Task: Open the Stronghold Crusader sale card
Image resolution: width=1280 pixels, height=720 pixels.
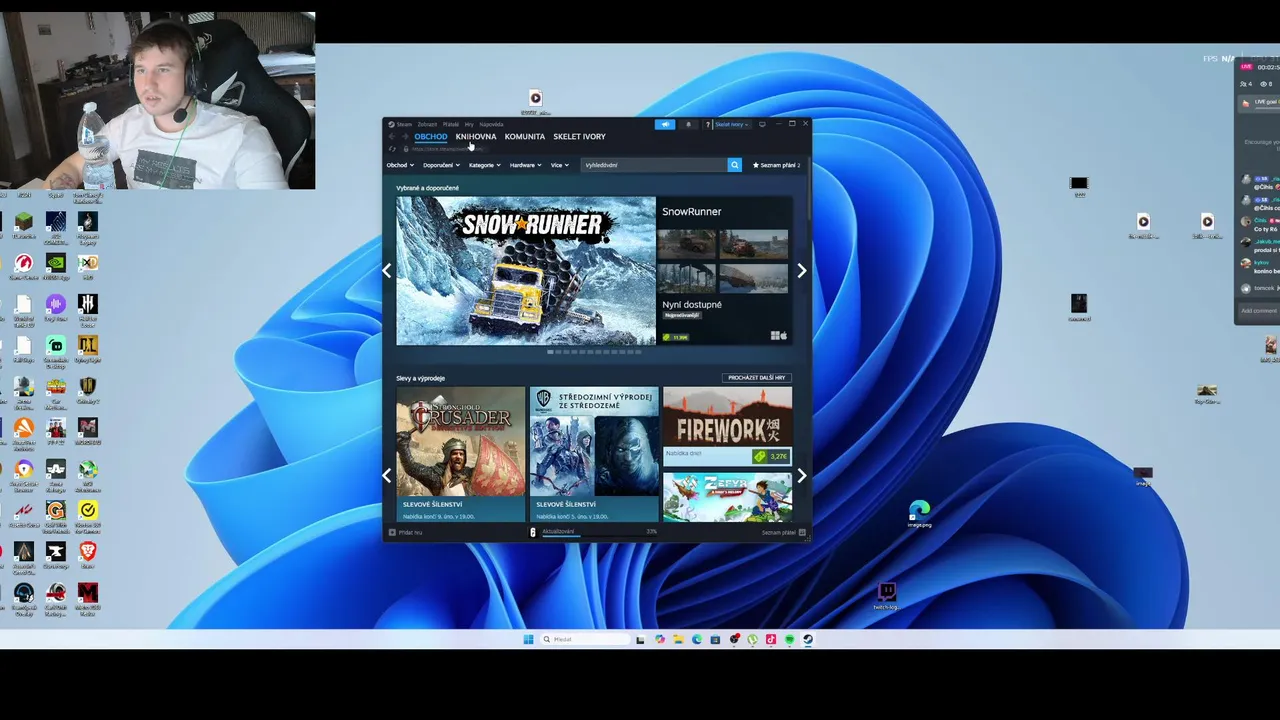Action: pyautogui.click(x=460, y=454)
